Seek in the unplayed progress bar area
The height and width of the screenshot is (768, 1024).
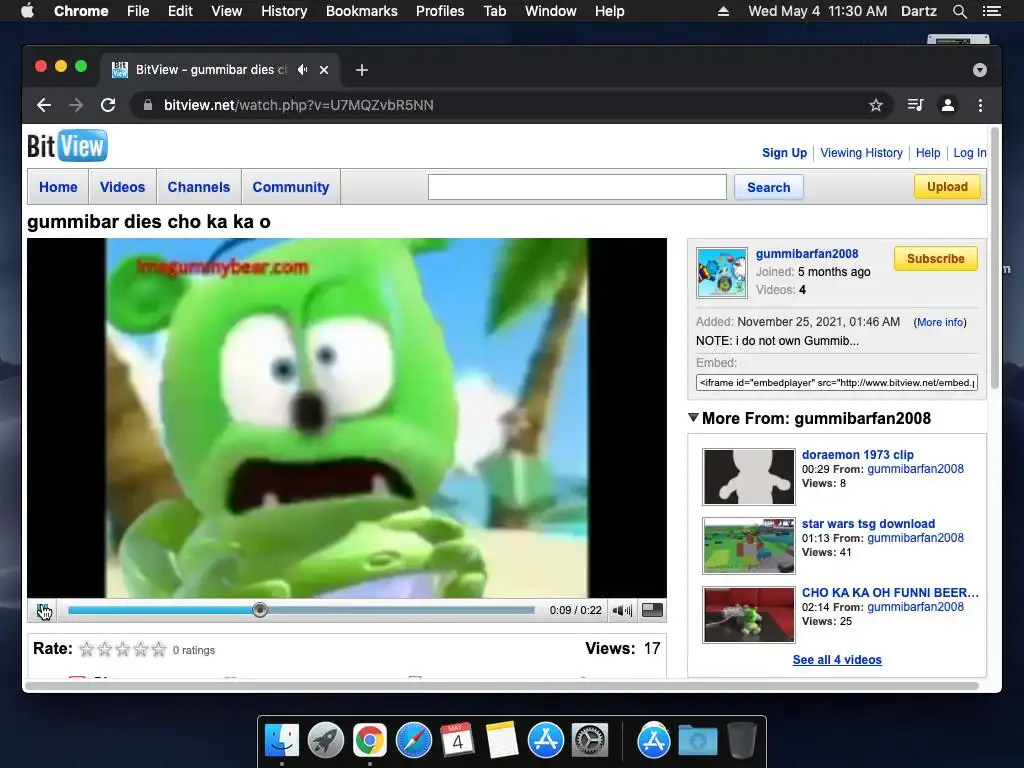click(x=401, y=610)
